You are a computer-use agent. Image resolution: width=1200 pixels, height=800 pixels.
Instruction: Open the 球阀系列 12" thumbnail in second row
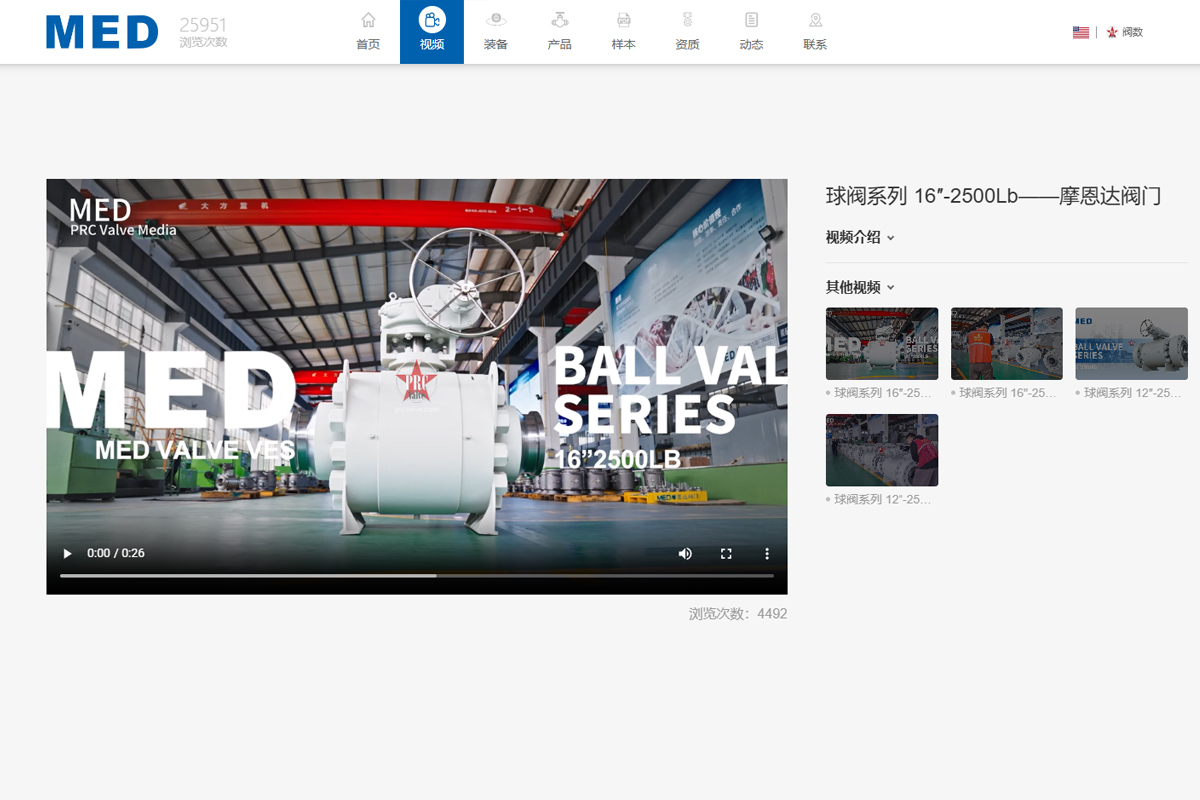tap(882, 450)
